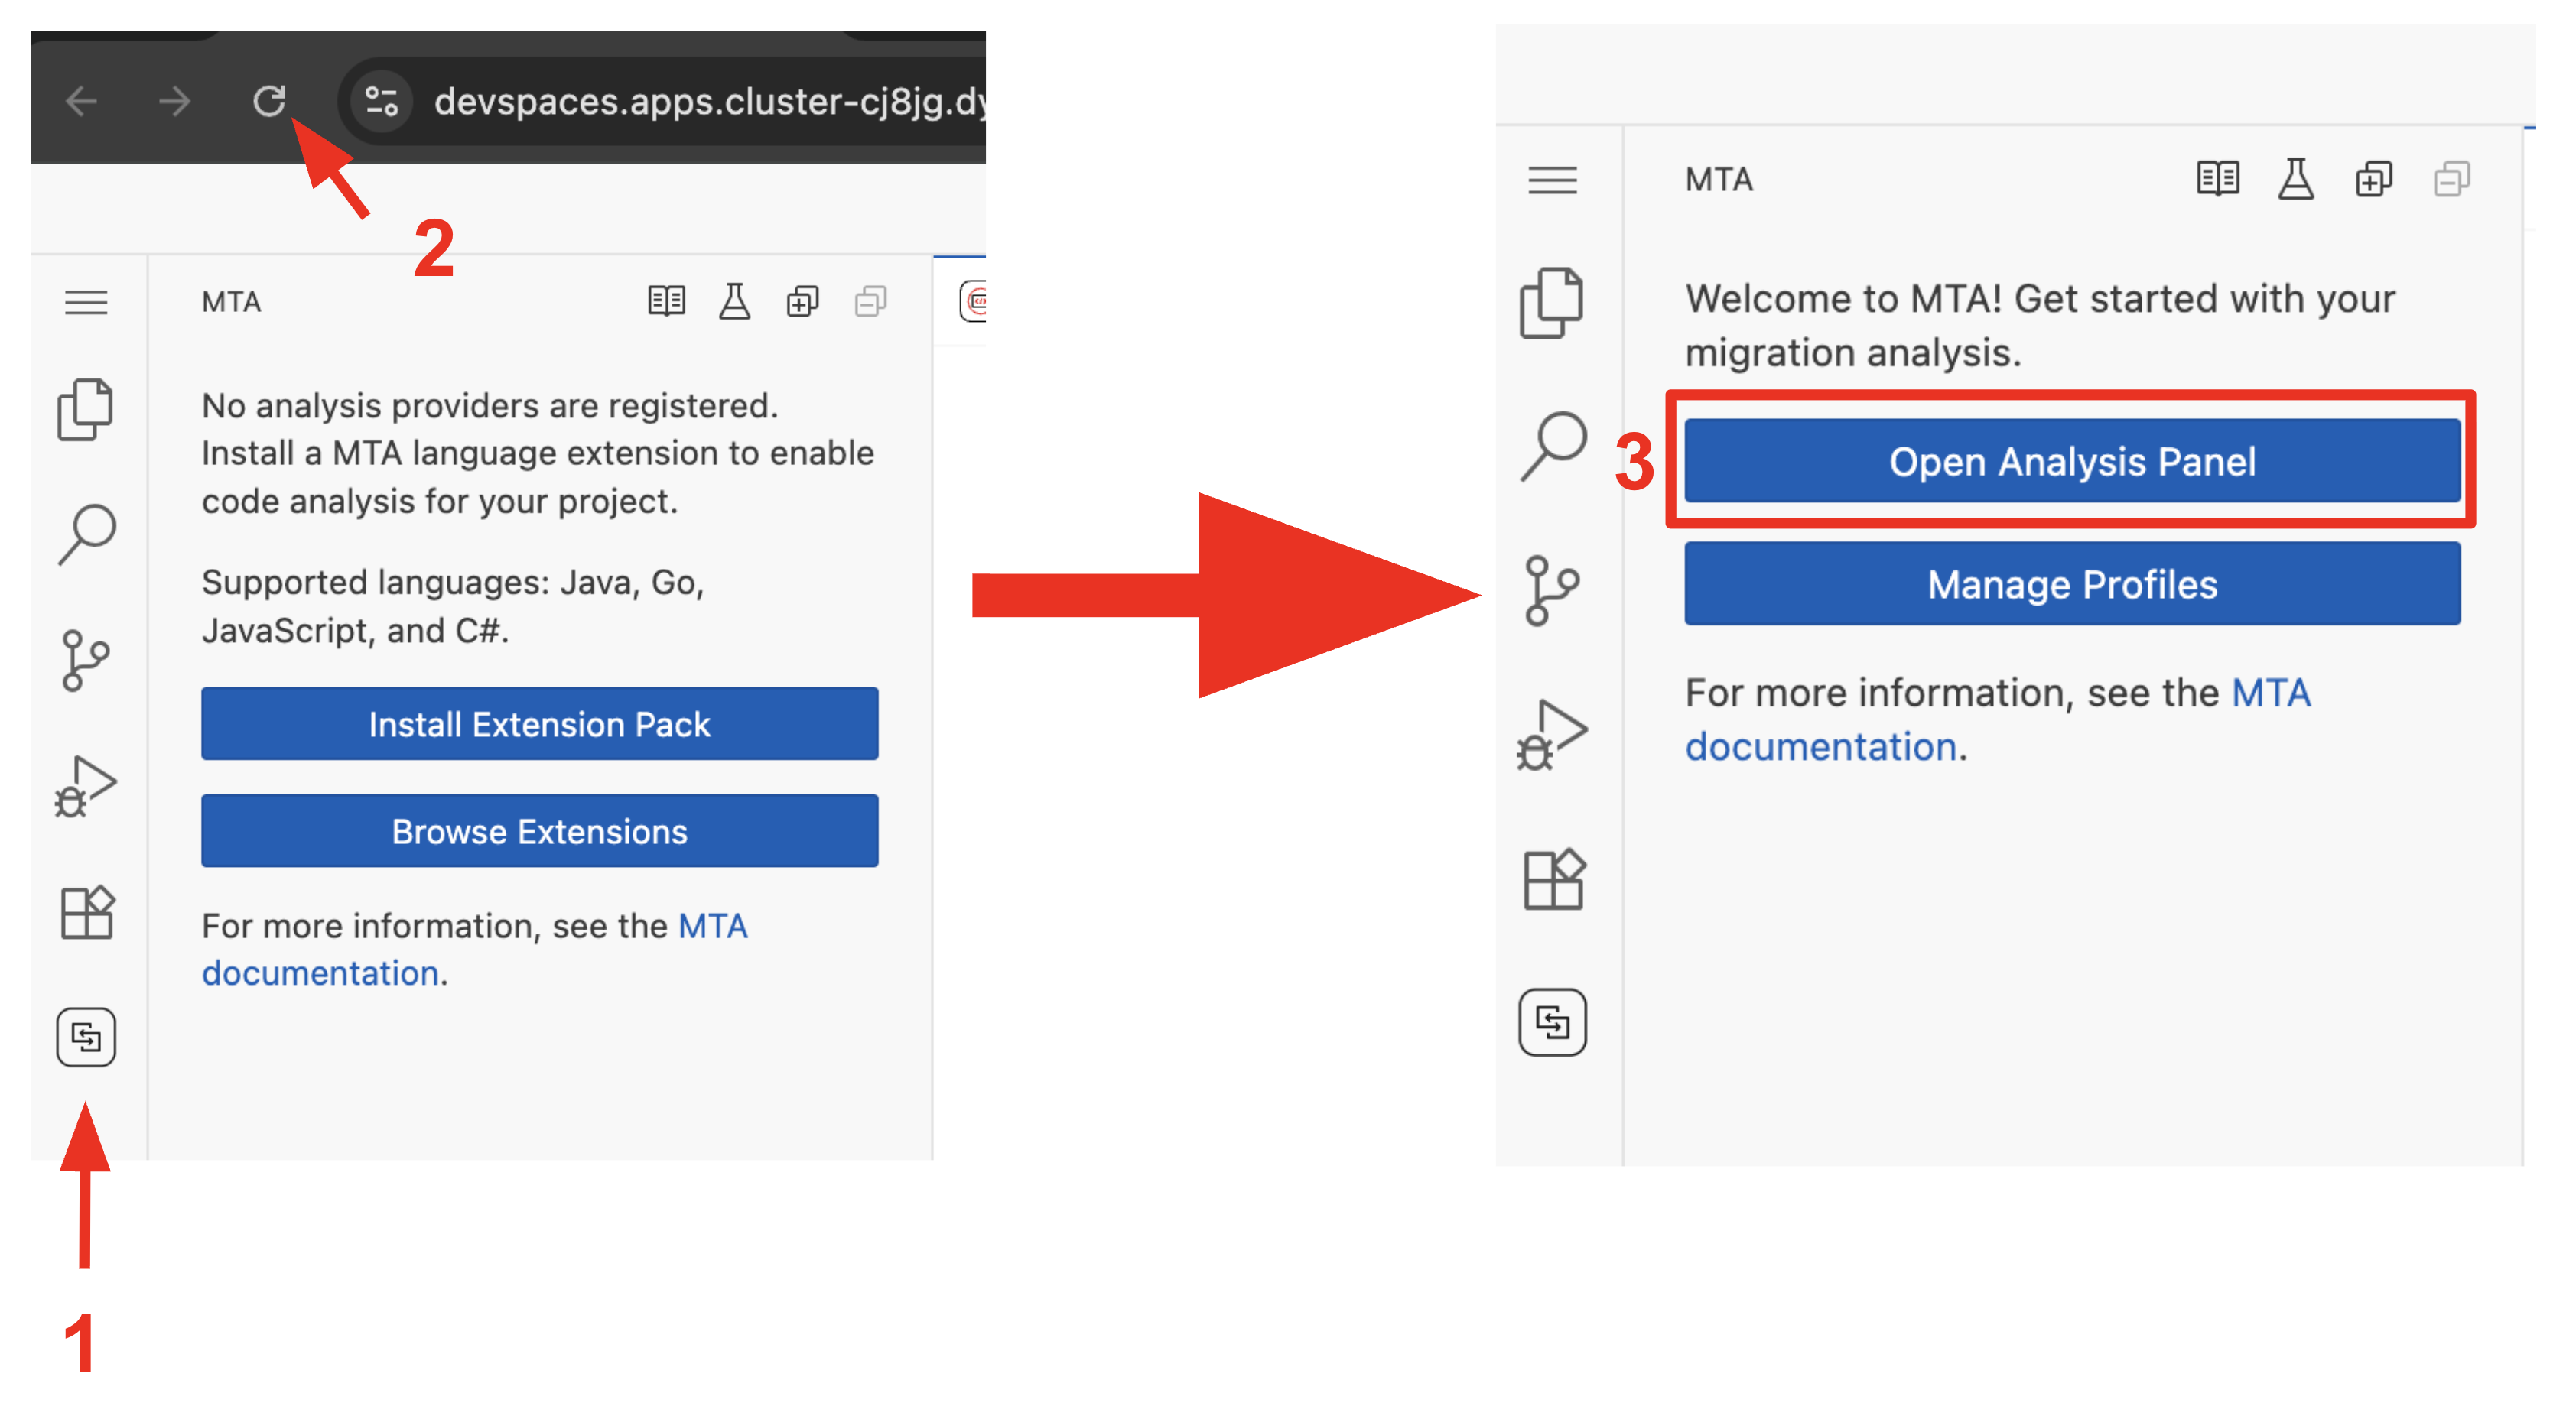Click the browser back arrow
The width and height of the screenshot is (2576, 1416).
pos(81,101)
